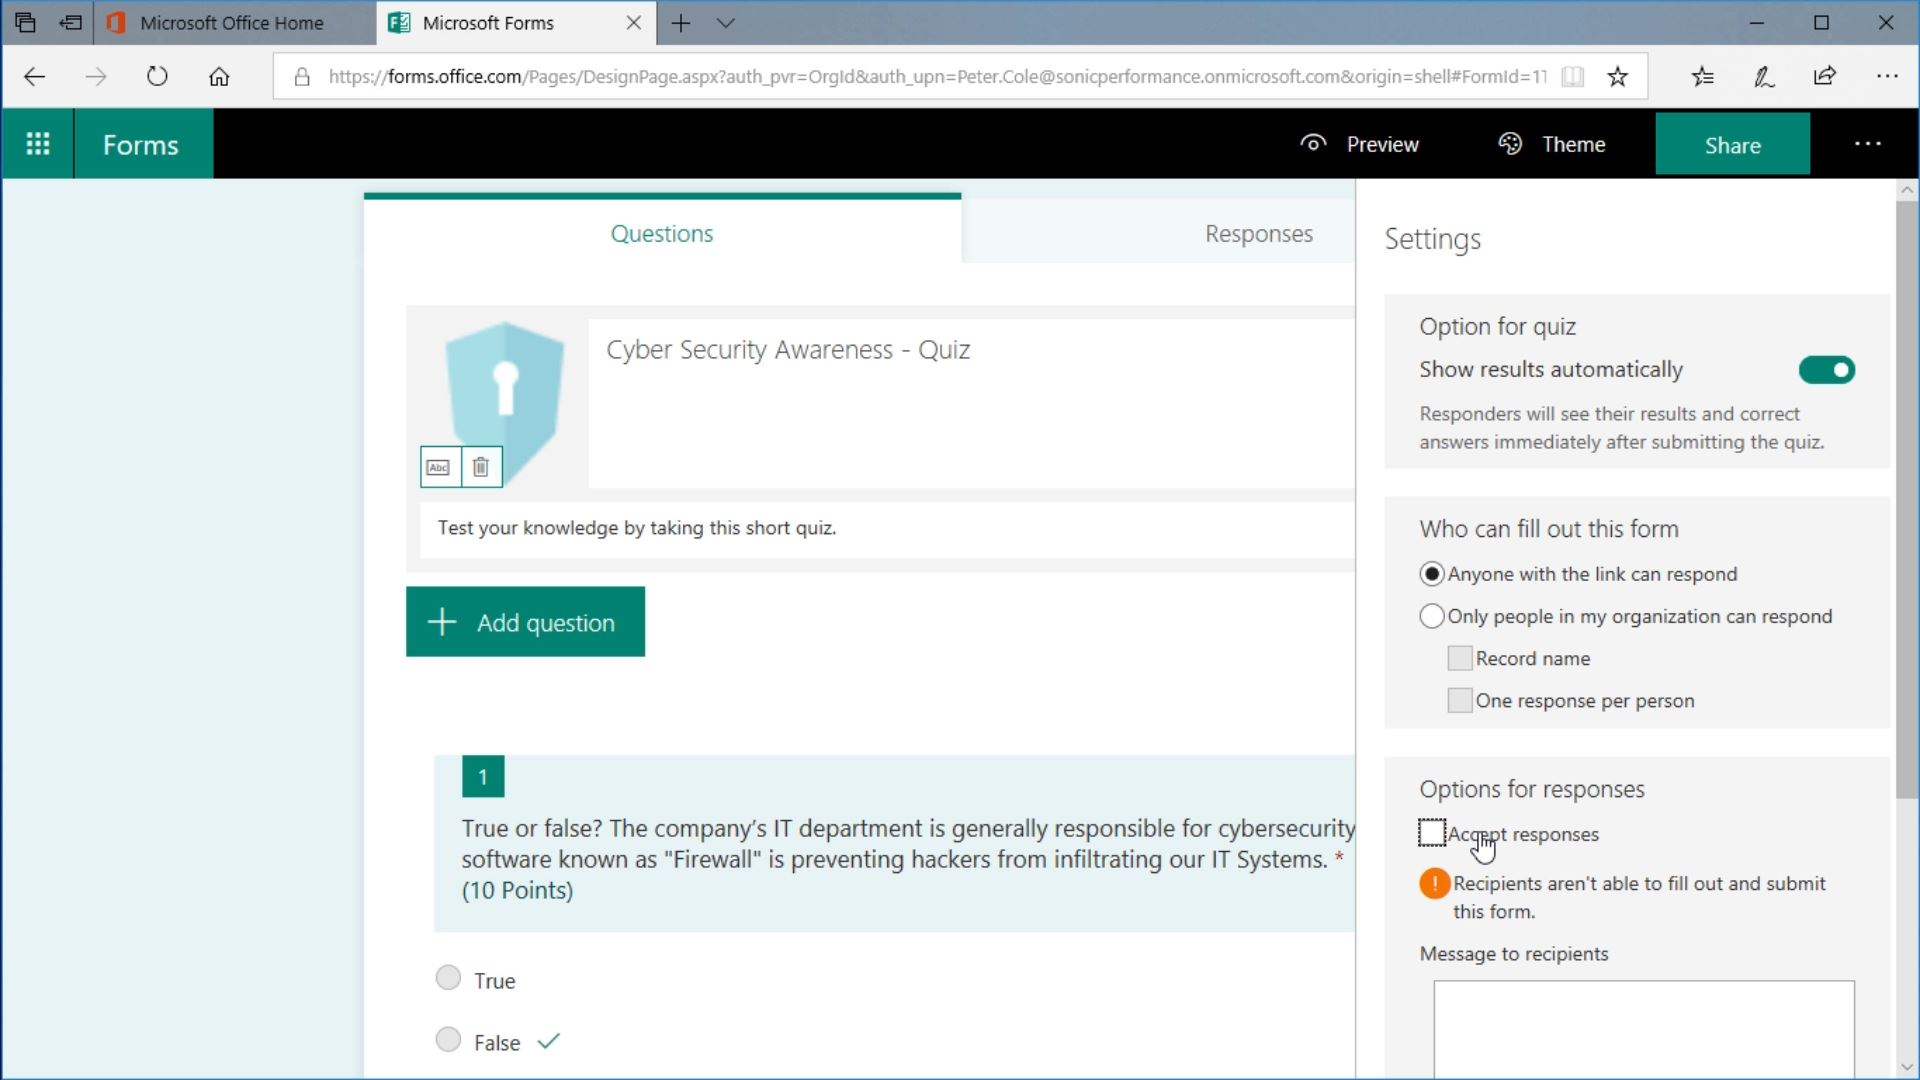The image size is (1920, 1080).
Task: Click the Share button to distribute form
Action: click(x=1731, y=145)
